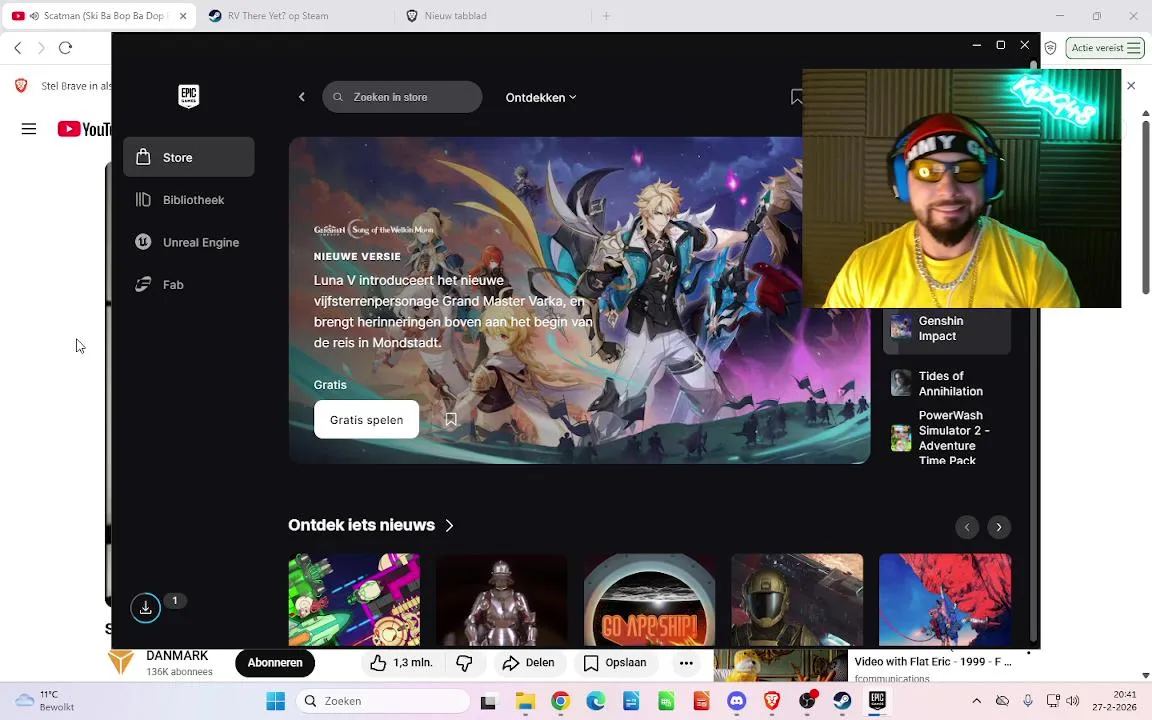Open the YouTube more actions ellipsis
The width and height of the screenshot is (1152, 720).
pos(686,663)
